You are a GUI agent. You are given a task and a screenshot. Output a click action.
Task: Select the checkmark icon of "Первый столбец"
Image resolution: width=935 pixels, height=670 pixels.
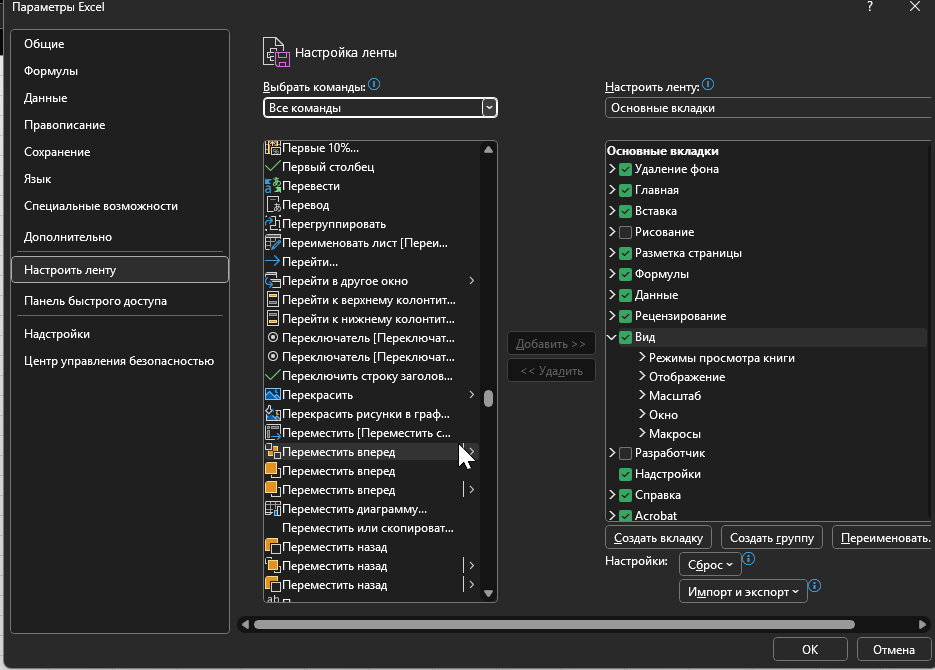[x=273, y=167]
